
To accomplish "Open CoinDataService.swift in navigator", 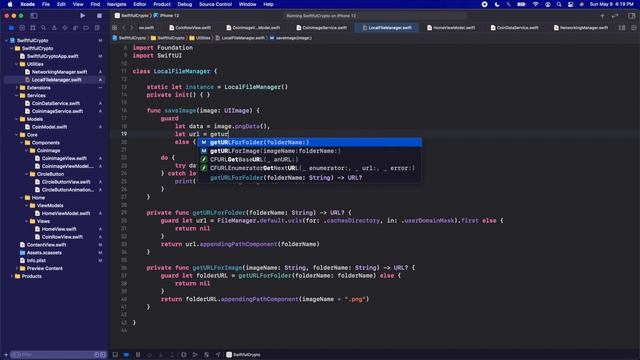I will point(56,103).
